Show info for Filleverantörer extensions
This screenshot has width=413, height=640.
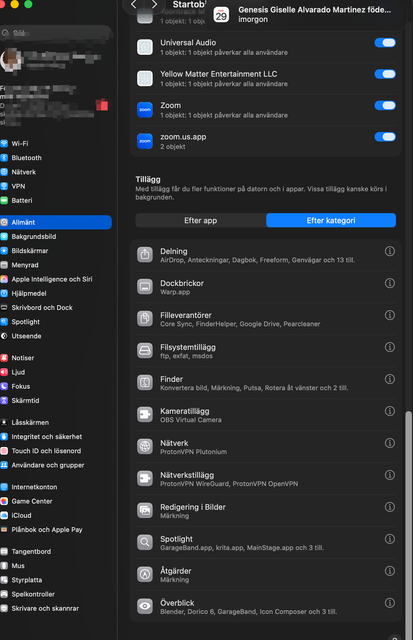[390, 315]
